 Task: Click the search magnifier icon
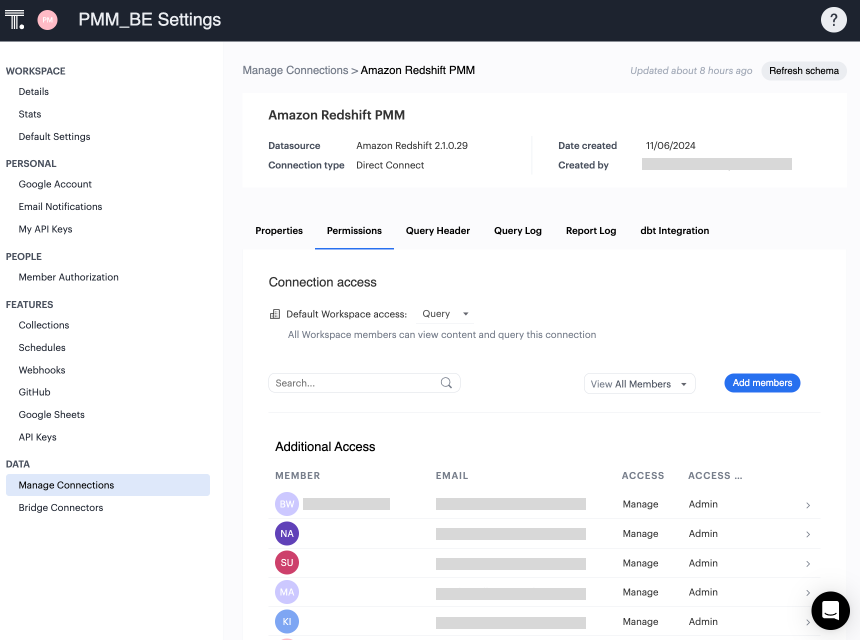tap(447, 383)
